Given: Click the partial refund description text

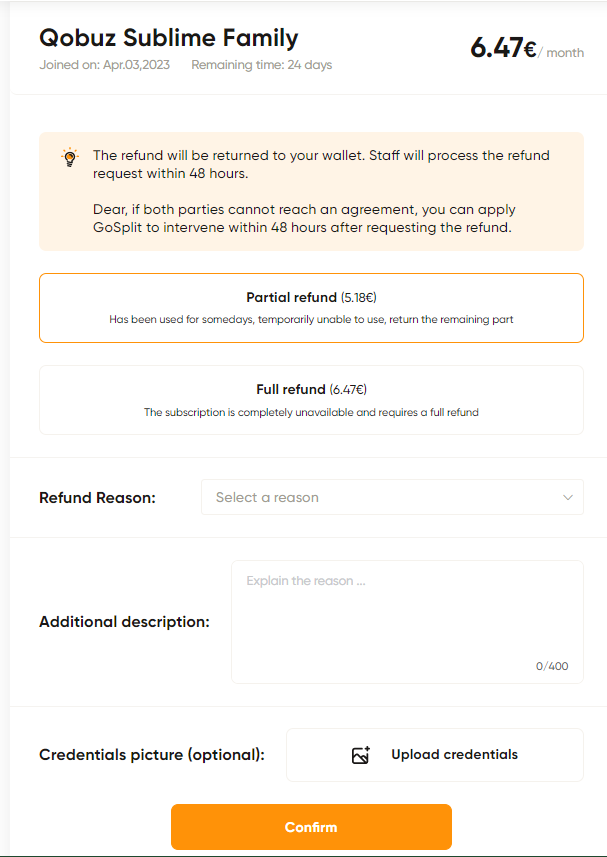Looking at the screenshot, I should [x=311, y=319].
